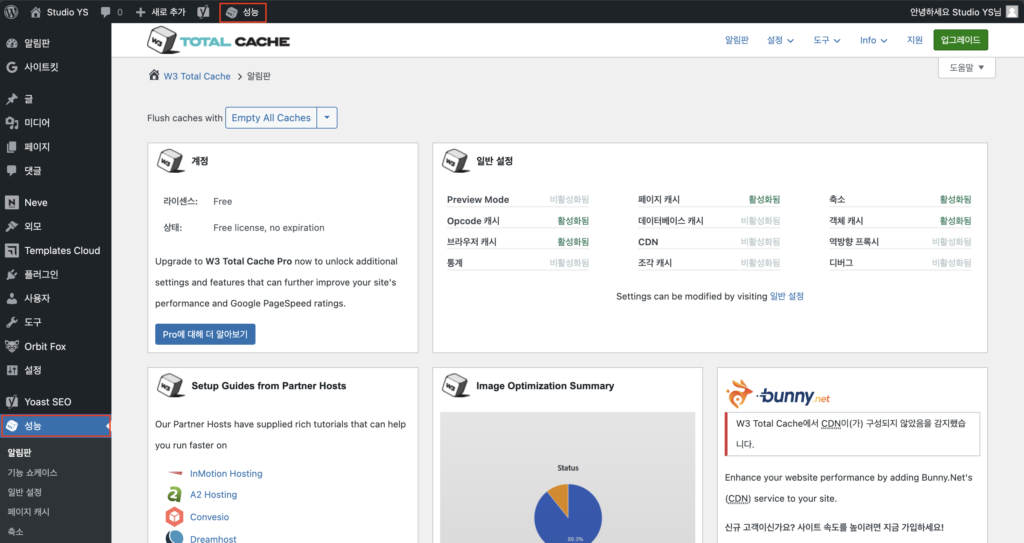This screenshot has width=1024, height=543.
Task: Go to Studio YS site home
Action: pos(59,12)
